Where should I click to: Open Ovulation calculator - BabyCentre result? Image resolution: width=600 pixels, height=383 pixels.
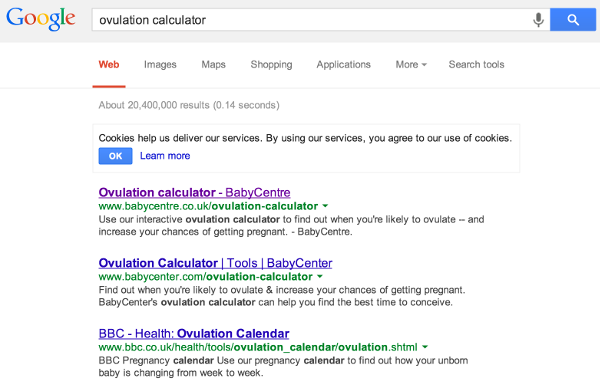click(x=194, y=192)
